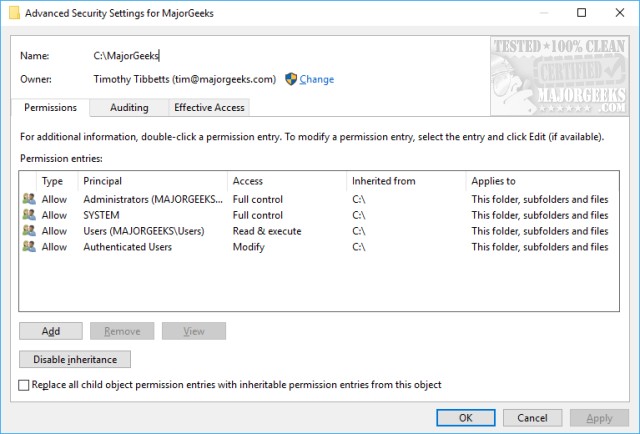Select the Administrators (MAJORGEEKS... principal entry
The width and height of the screenshot is (640, 434).
tap(153, 199)
